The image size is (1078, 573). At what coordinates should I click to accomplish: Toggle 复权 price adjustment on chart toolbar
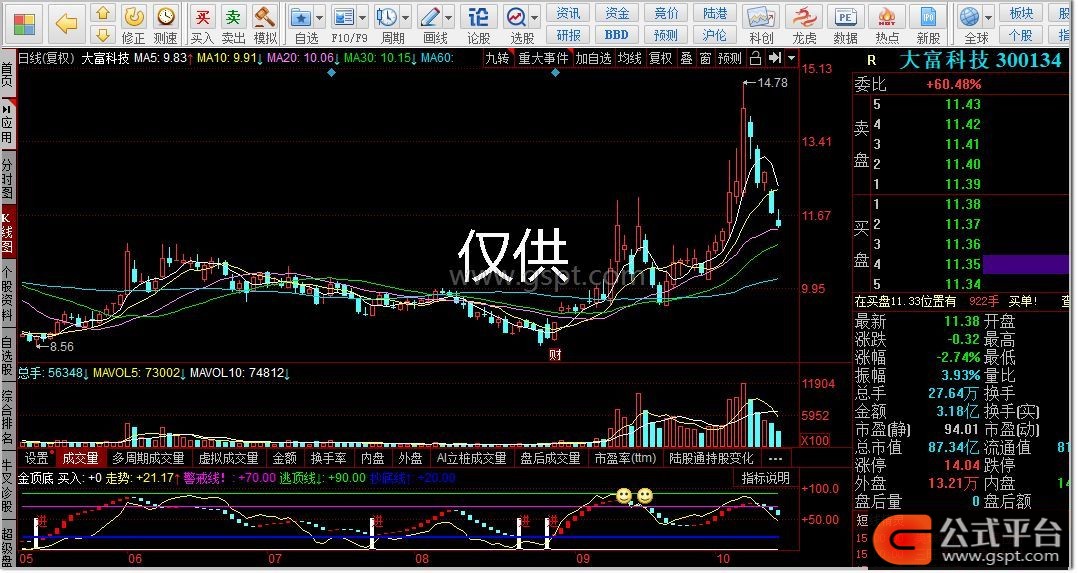661,58
